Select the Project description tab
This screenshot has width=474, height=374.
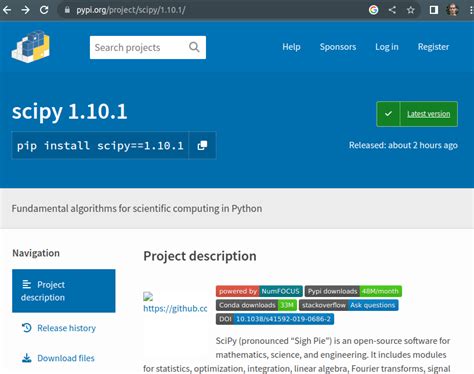(x=64, y=291)
